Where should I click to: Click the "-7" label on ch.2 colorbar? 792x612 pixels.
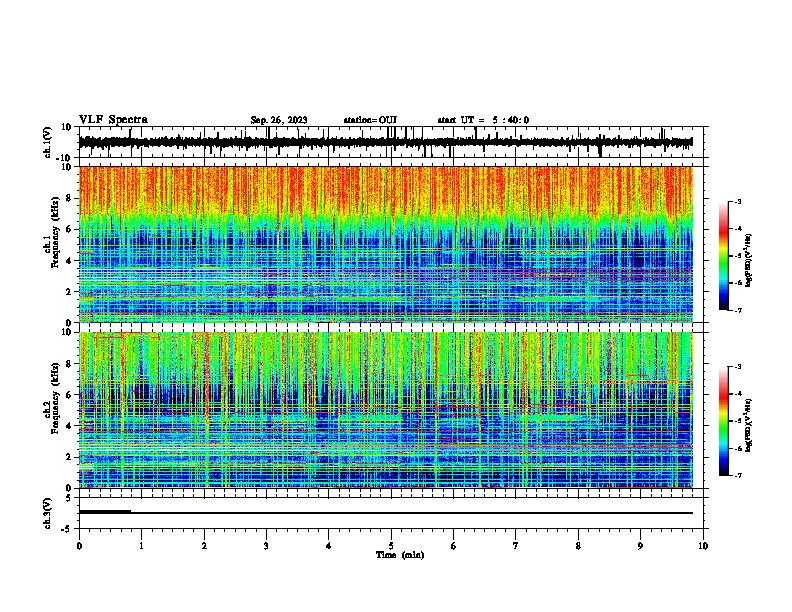[737, 475]
